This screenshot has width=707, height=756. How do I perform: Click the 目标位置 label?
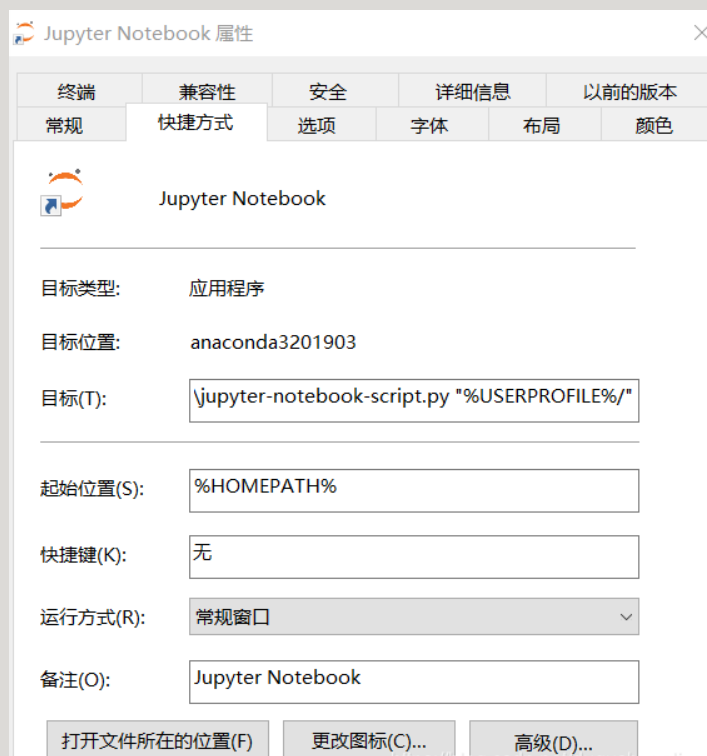coord(81,342)
